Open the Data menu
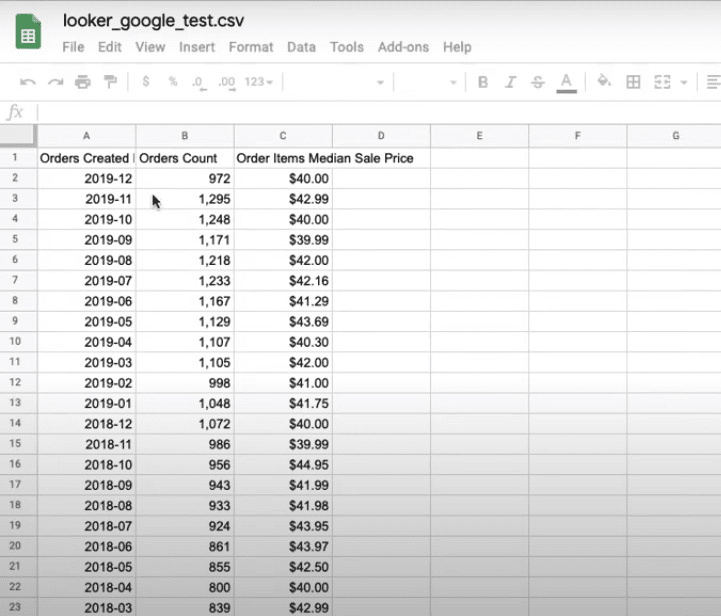 301,47
